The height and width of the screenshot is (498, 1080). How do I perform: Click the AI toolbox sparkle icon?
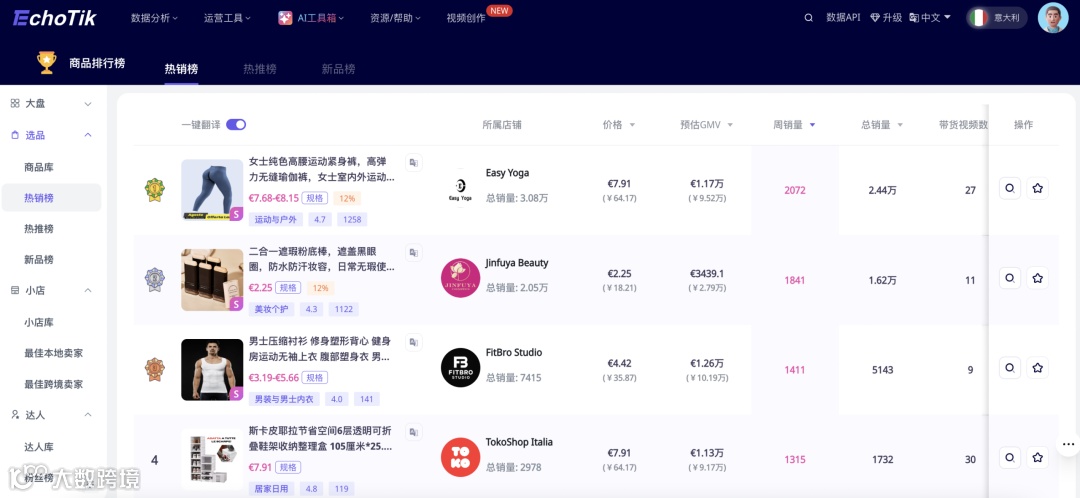tap(285, 18)
